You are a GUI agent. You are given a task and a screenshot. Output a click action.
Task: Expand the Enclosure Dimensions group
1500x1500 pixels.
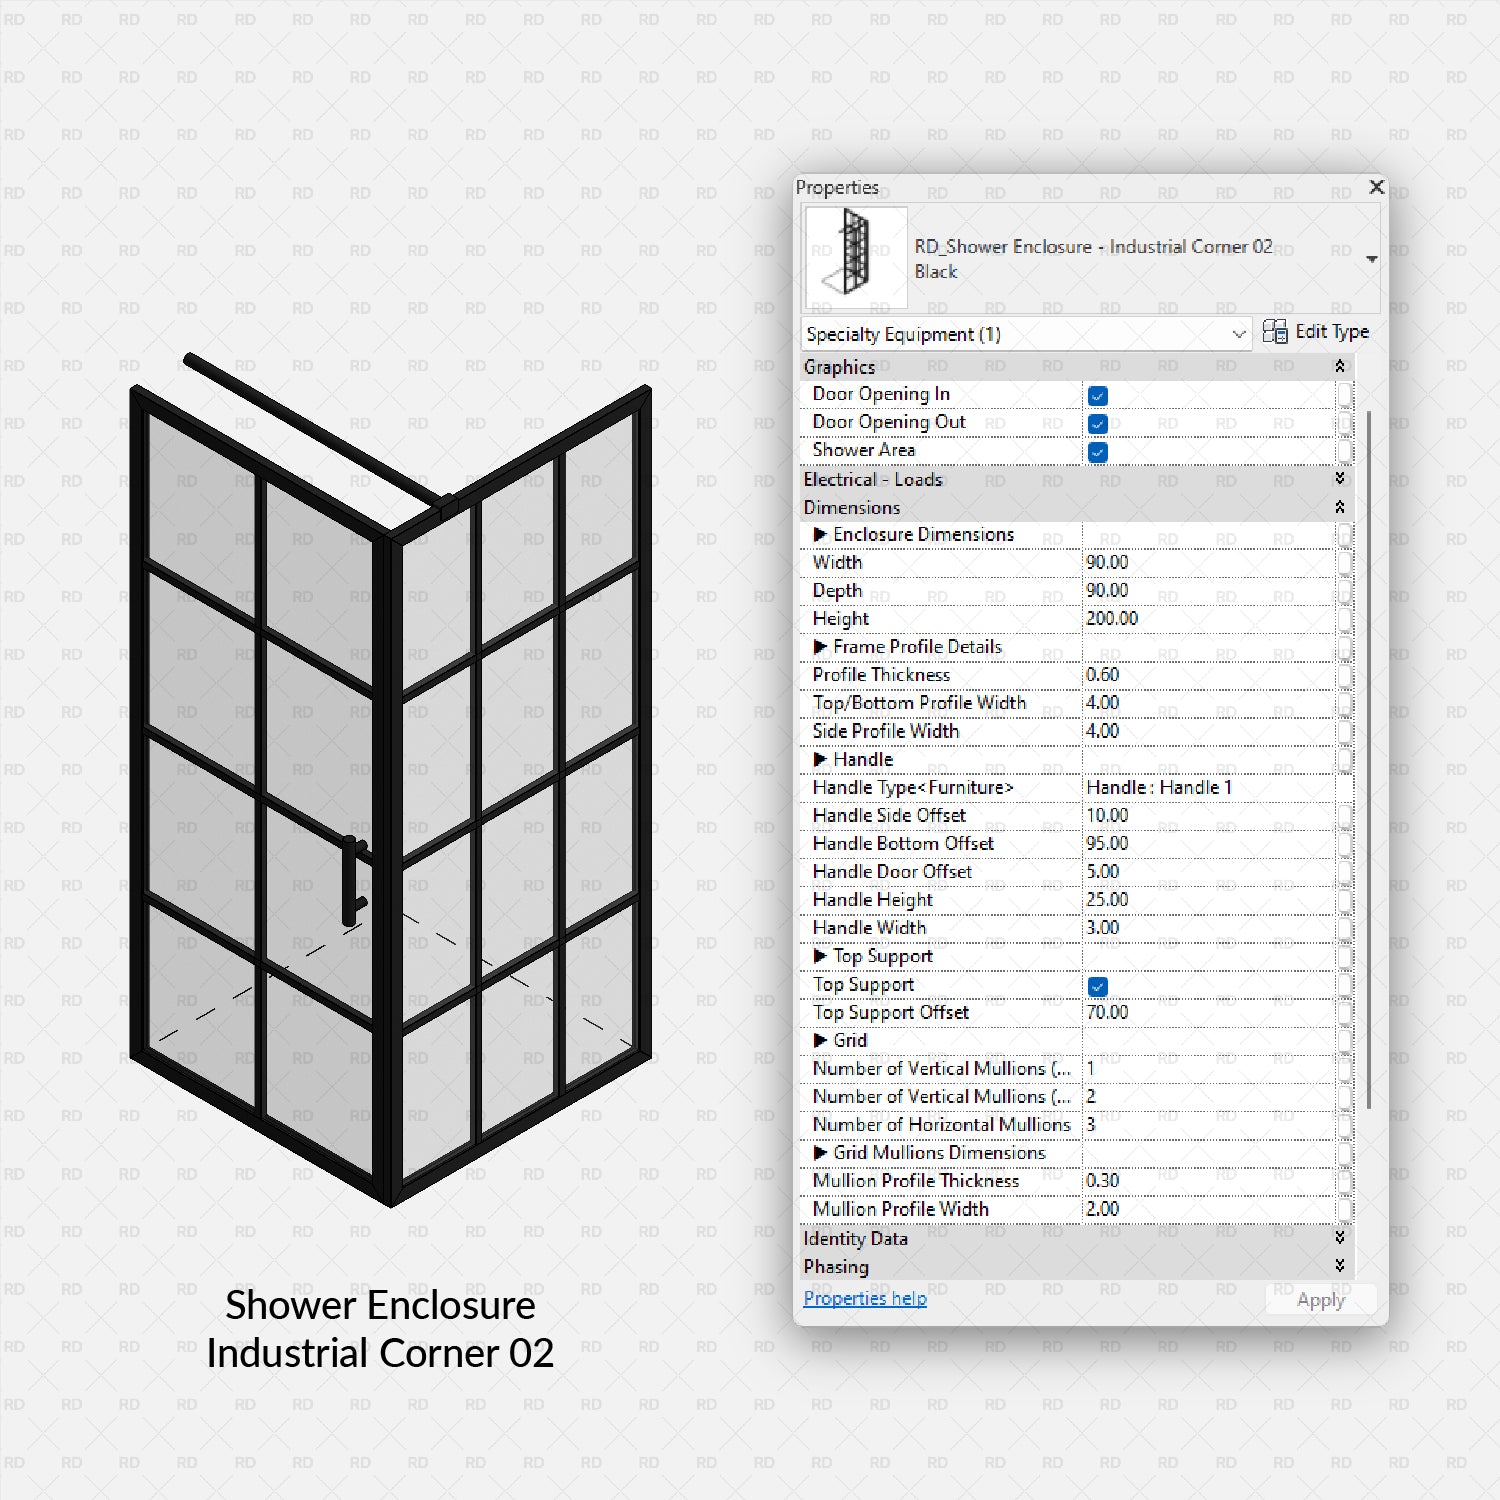click(x=820, y=535)
